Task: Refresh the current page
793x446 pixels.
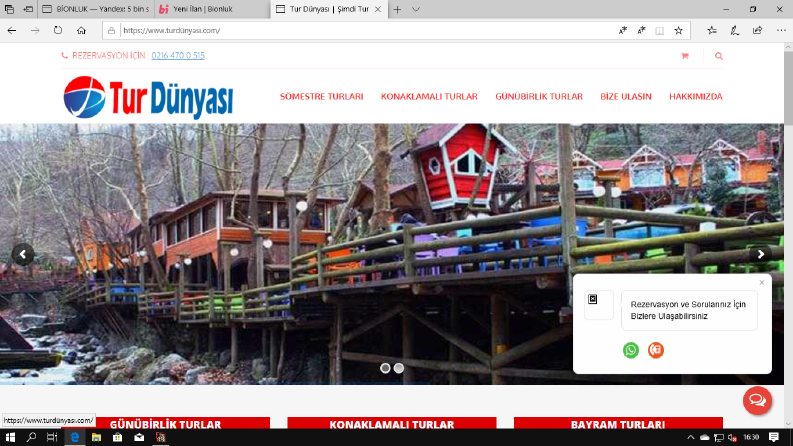Action: [x=58, y=30]
